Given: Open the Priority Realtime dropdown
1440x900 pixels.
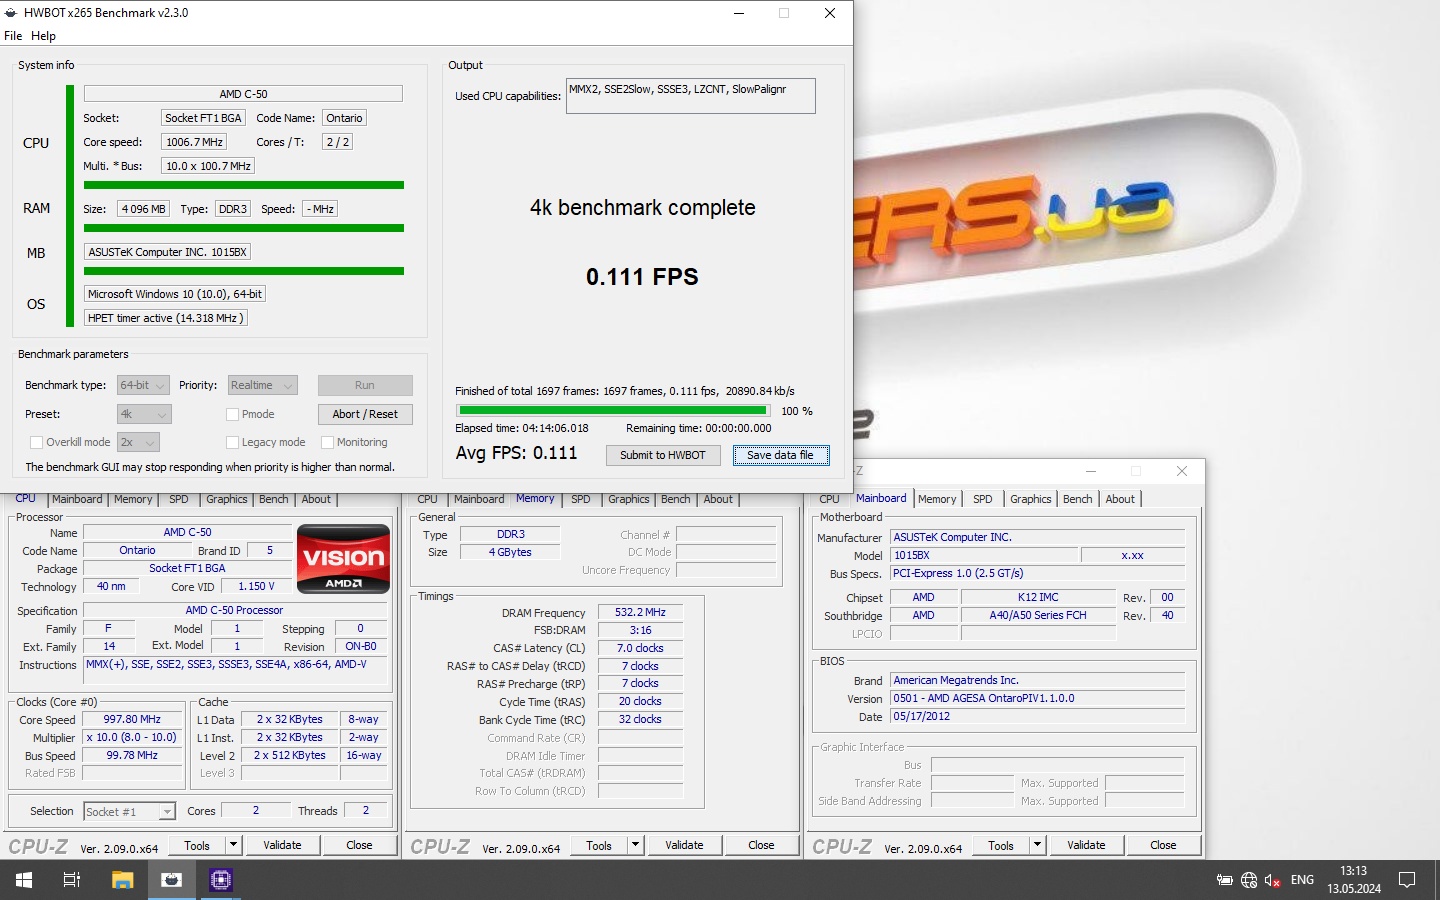Looking at the screenshot, I should pos(262,385).
